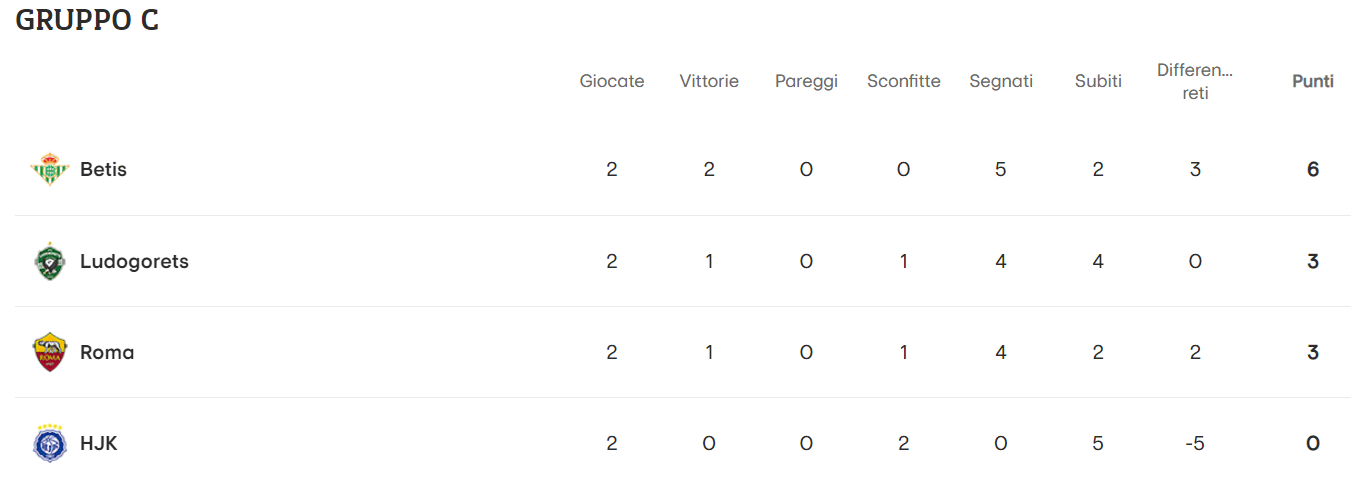Viewport: 1351px width, 481px height.
Task: Click the Sconfitte column header
Action: coord(904,82)
